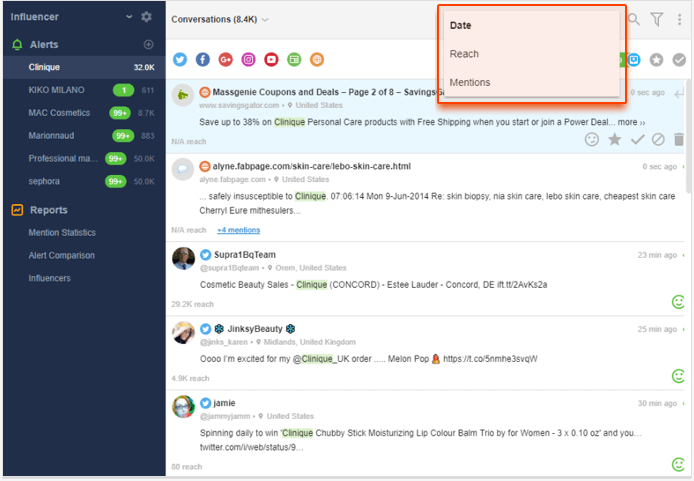
Task: Open the Influencers report
Action: coord(50,278)
